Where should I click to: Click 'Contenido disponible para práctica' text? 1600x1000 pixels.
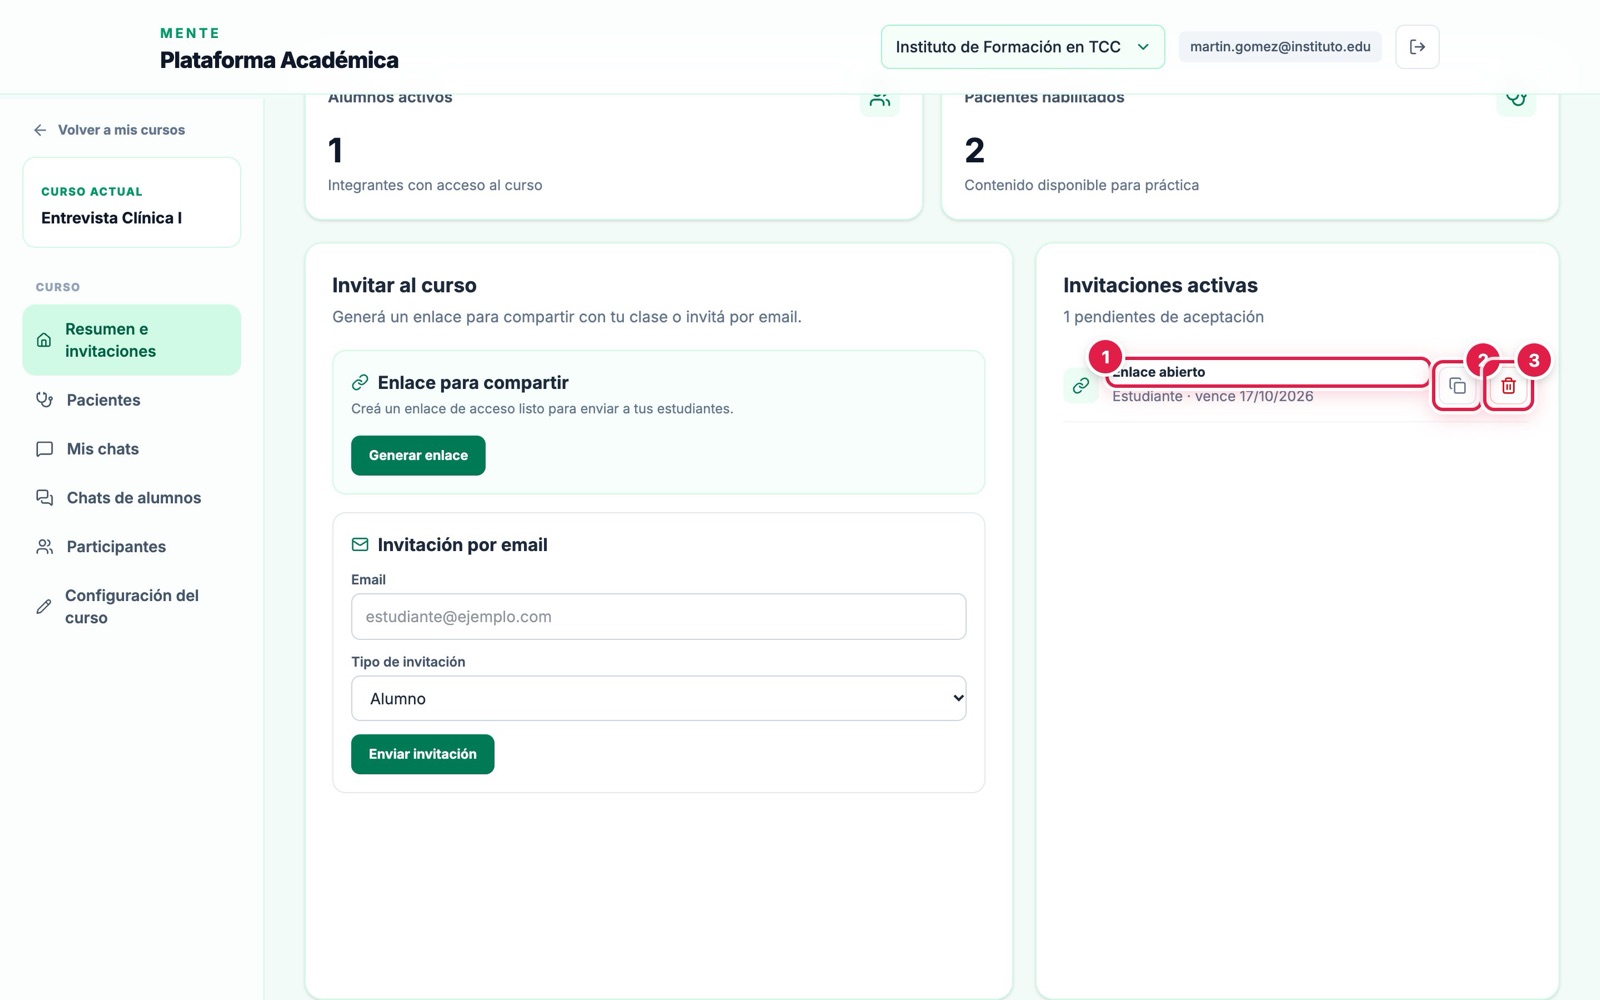(x=1081, y=185)
